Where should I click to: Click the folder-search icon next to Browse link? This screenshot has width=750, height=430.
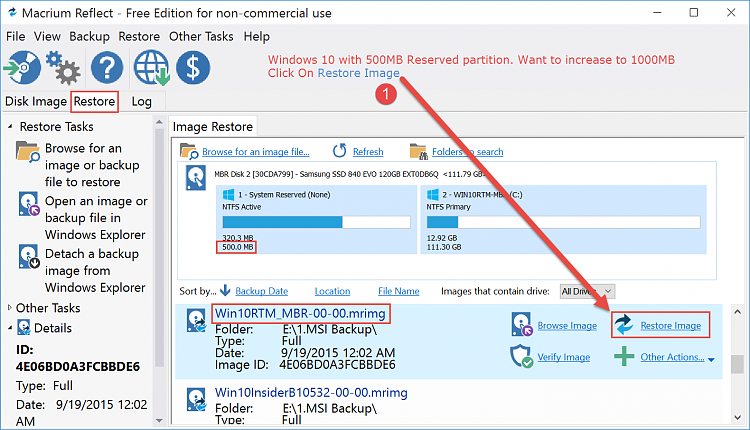[189, 151]
